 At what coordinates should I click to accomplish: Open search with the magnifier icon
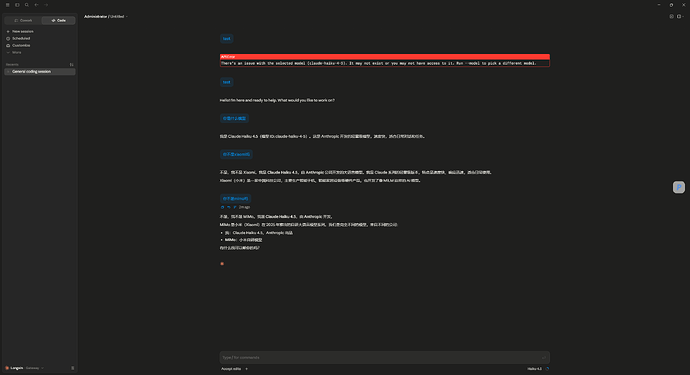tap(27, 5)
